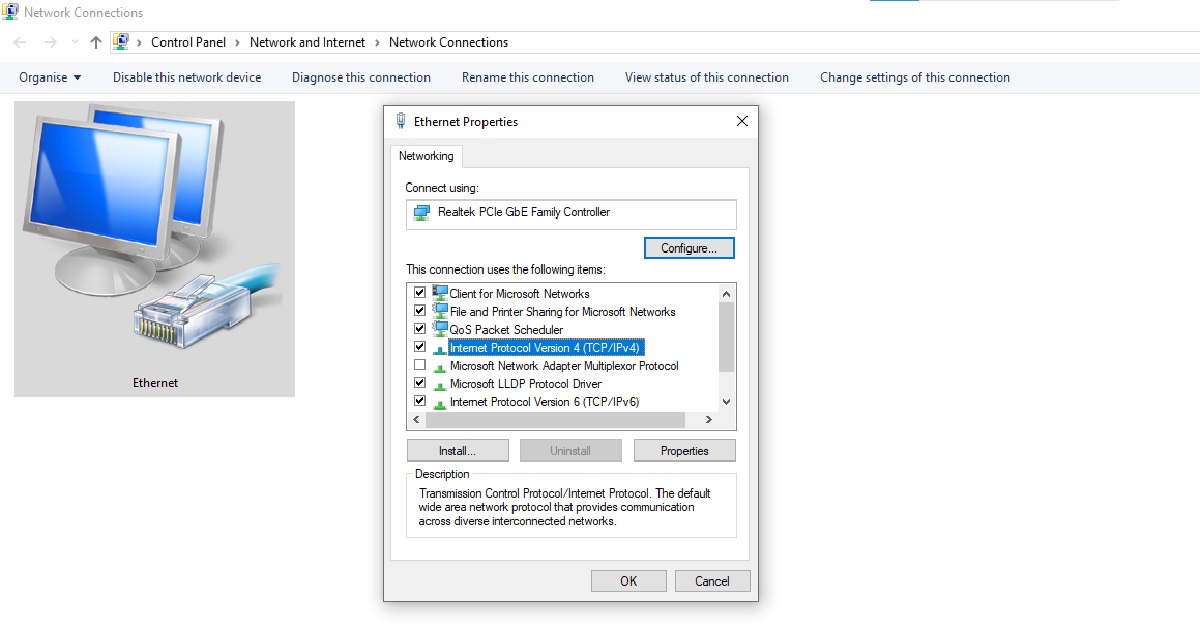The width and height of the screenshot is (1200, 629).
Task: Click the horizontal scrollbar right arrow
Action: tap(709, 420)
